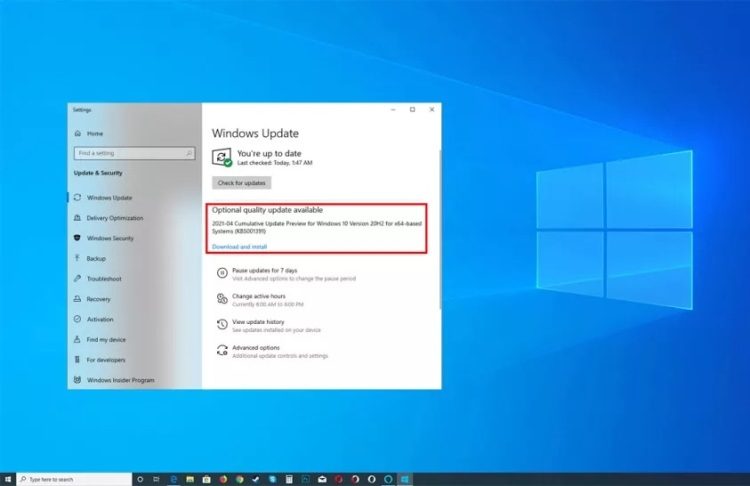The image size is (750, 486).
Task: Select Windows Update in the sidebar
Action: point(108,198)
